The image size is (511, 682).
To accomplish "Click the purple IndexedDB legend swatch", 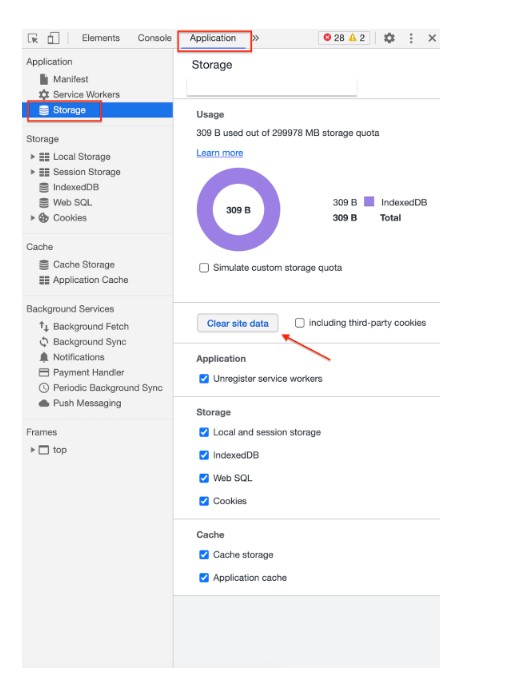I will (x=369, y=201).
